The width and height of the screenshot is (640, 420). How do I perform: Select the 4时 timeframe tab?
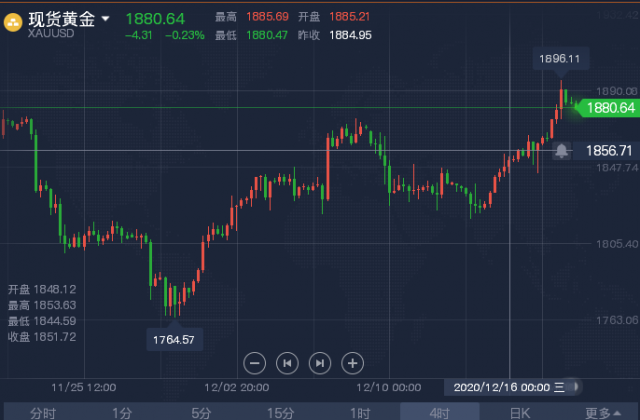pyautogui.click(x=440, y=413)
